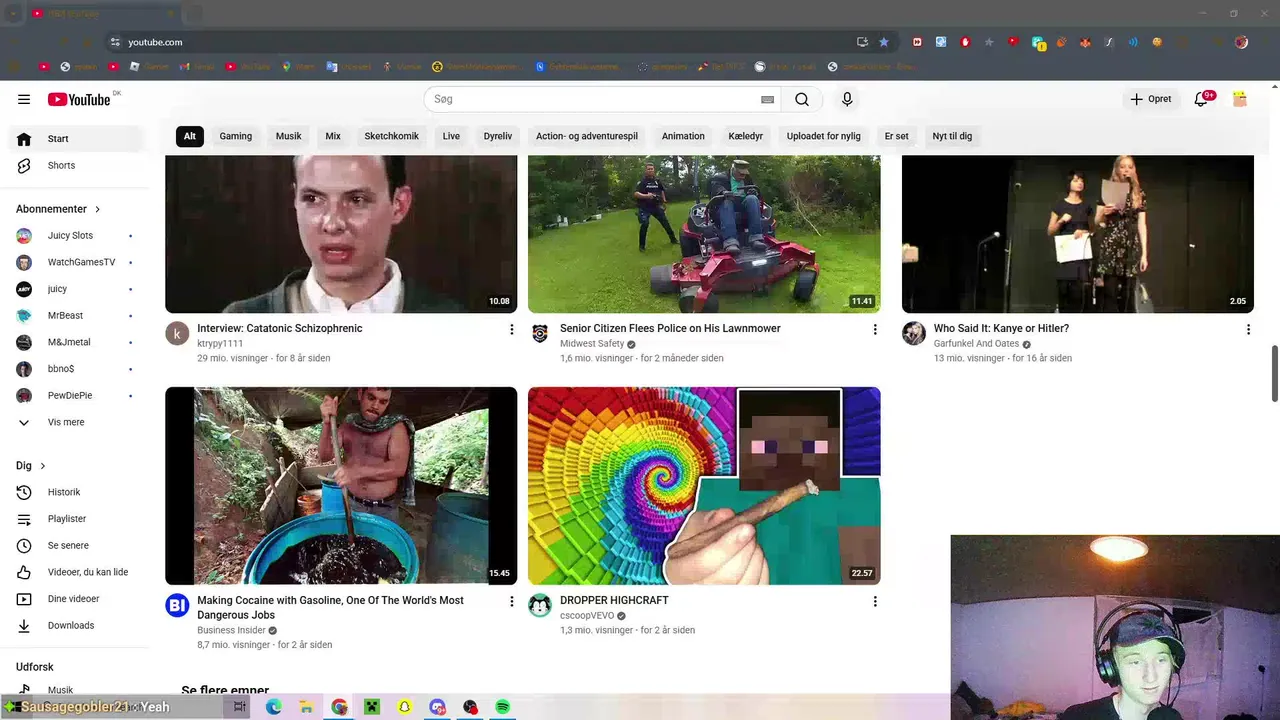Play the DROPPER HIGHCRAFT thumbnail
This screenshot has width=1280, height=720.
click(704, 486)
